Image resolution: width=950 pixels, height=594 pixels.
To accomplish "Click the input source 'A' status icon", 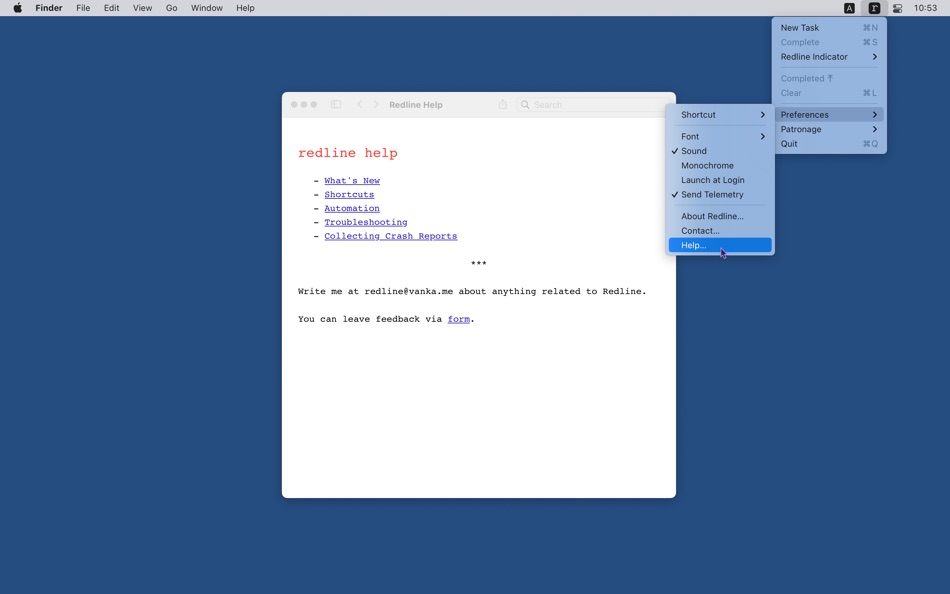I will click(x=849, y=8).
